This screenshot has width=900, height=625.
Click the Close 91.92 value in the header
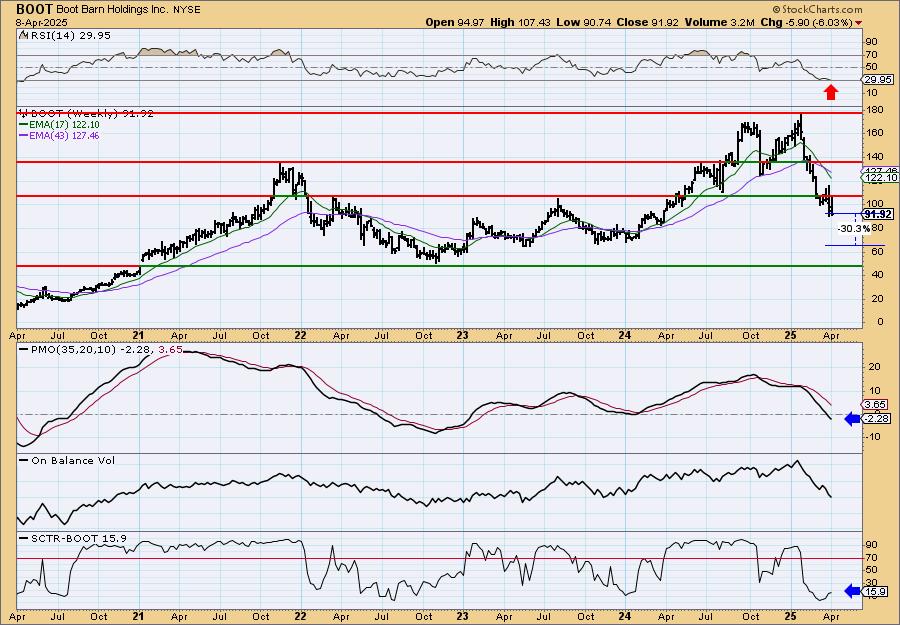[x=647, y=22]
